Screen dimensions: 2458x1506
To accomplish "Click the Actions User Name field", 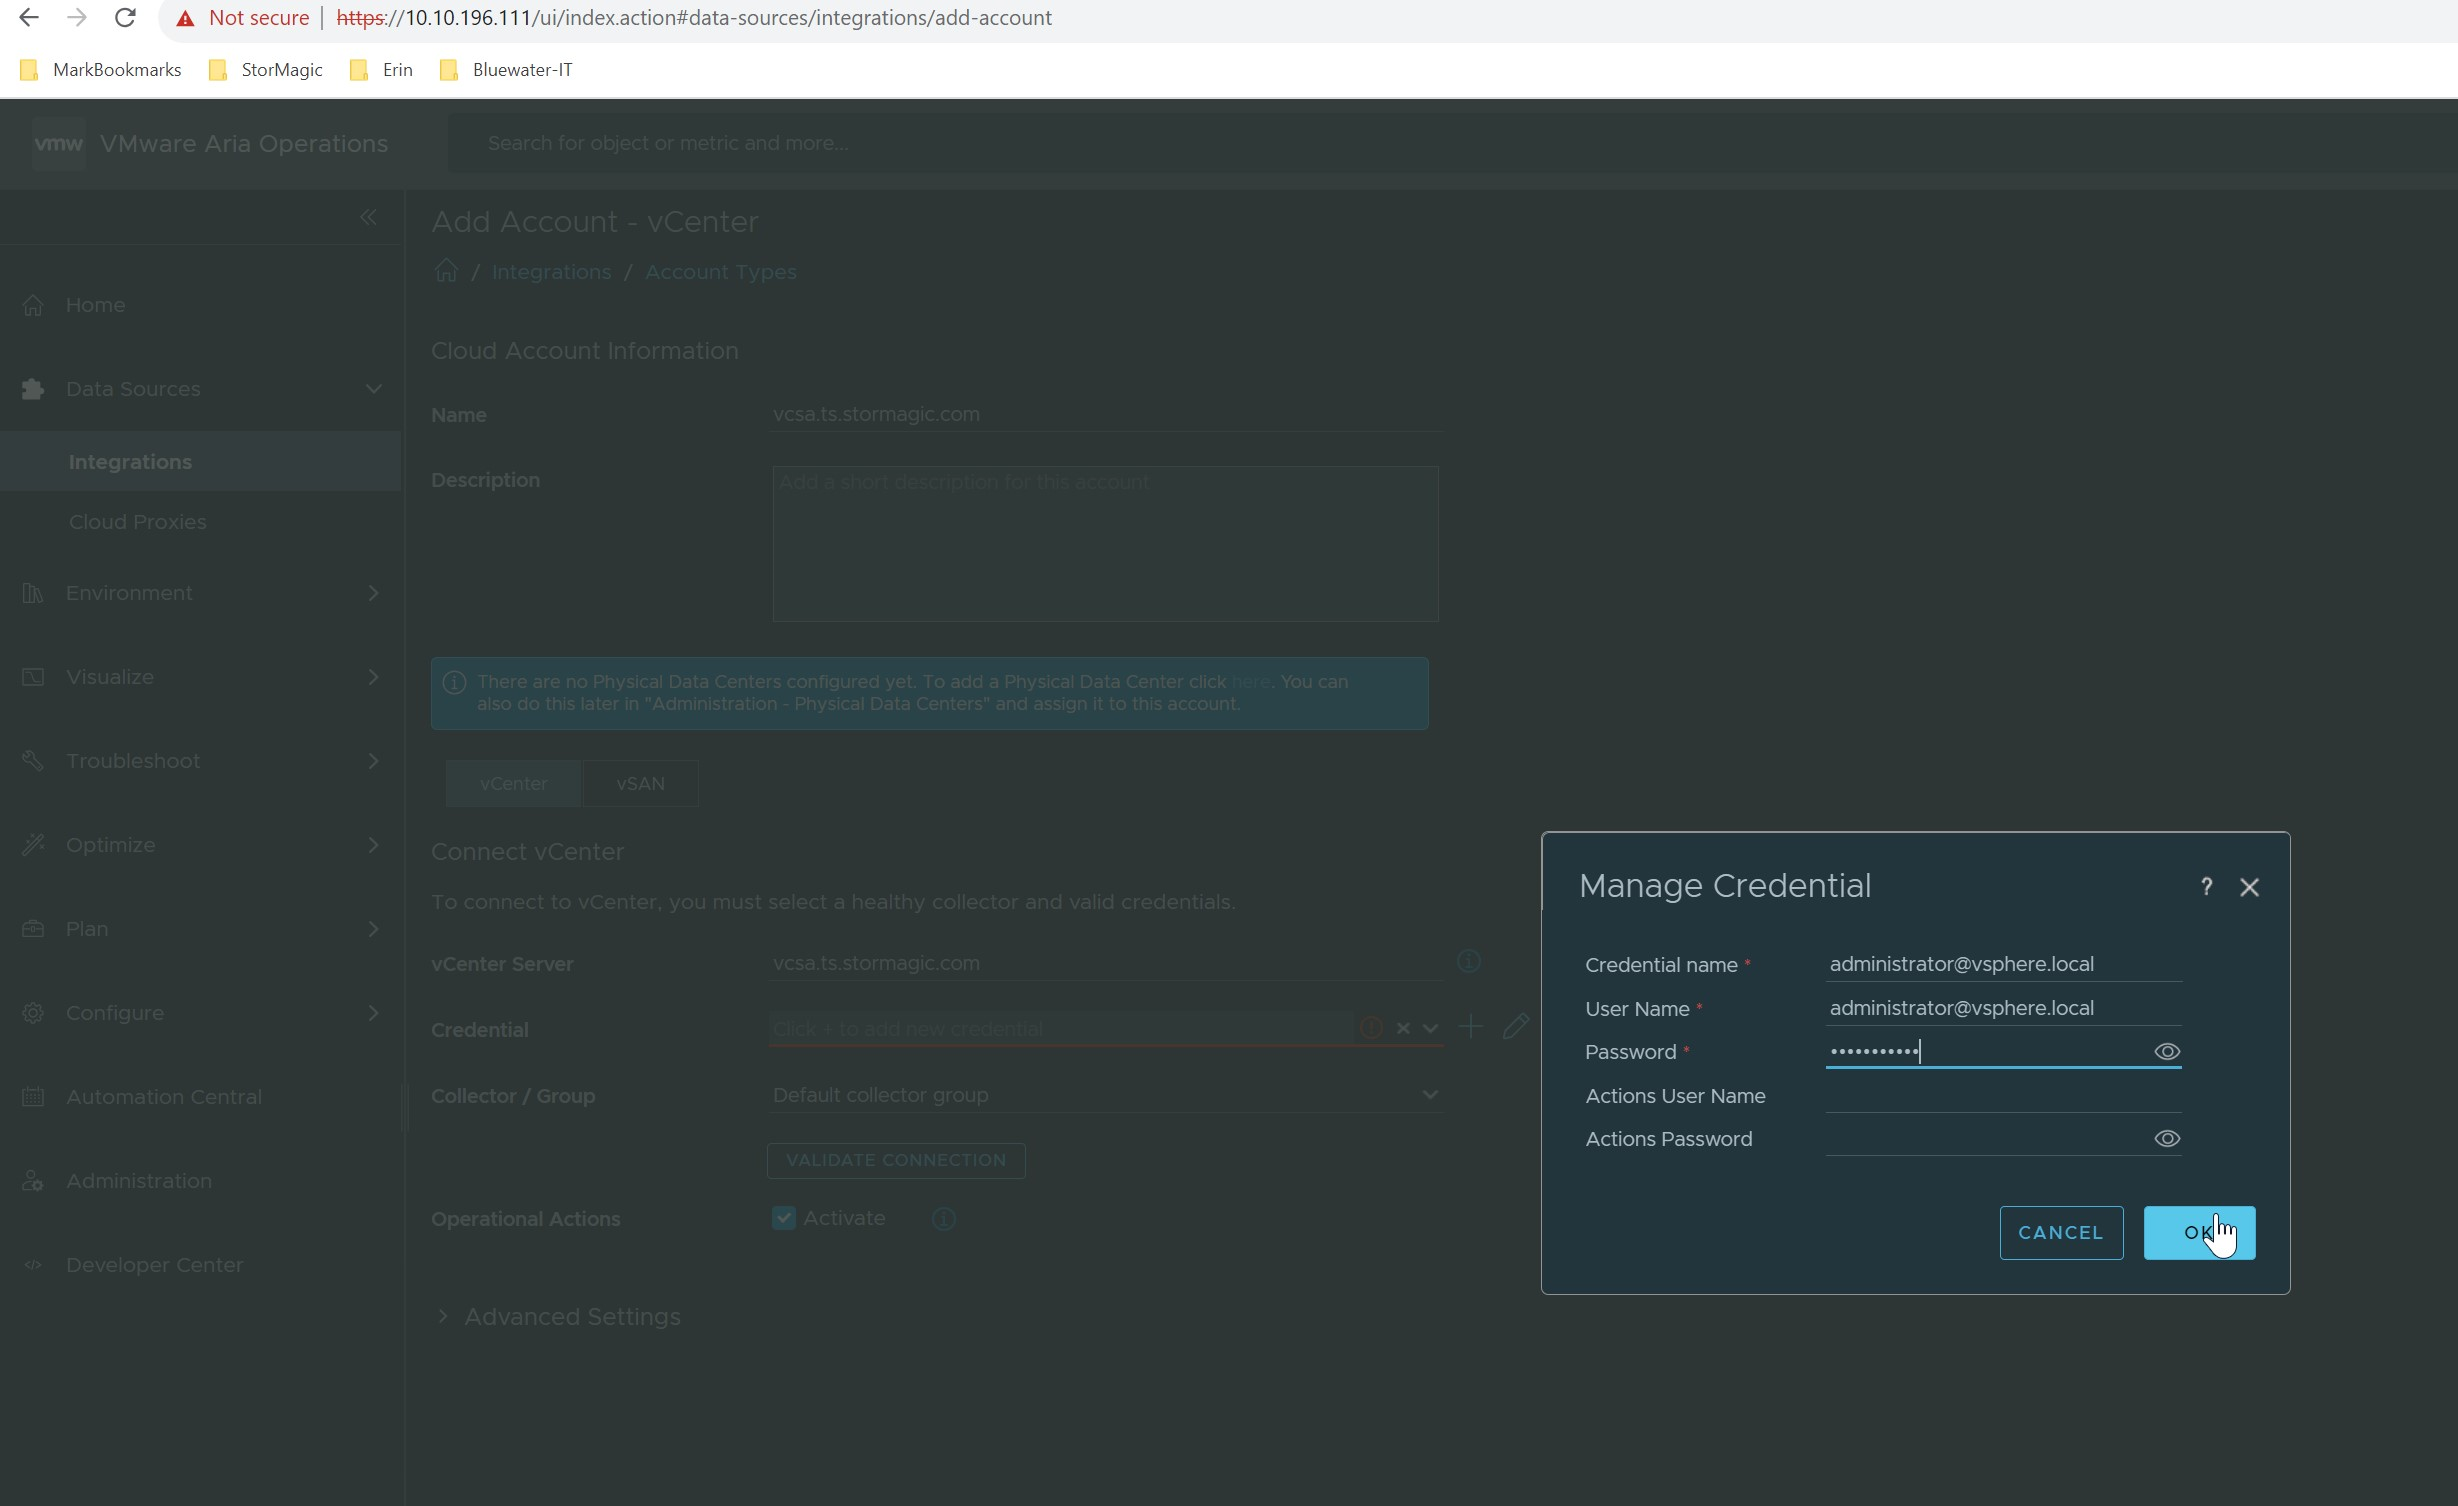I will point(2003,1096).
